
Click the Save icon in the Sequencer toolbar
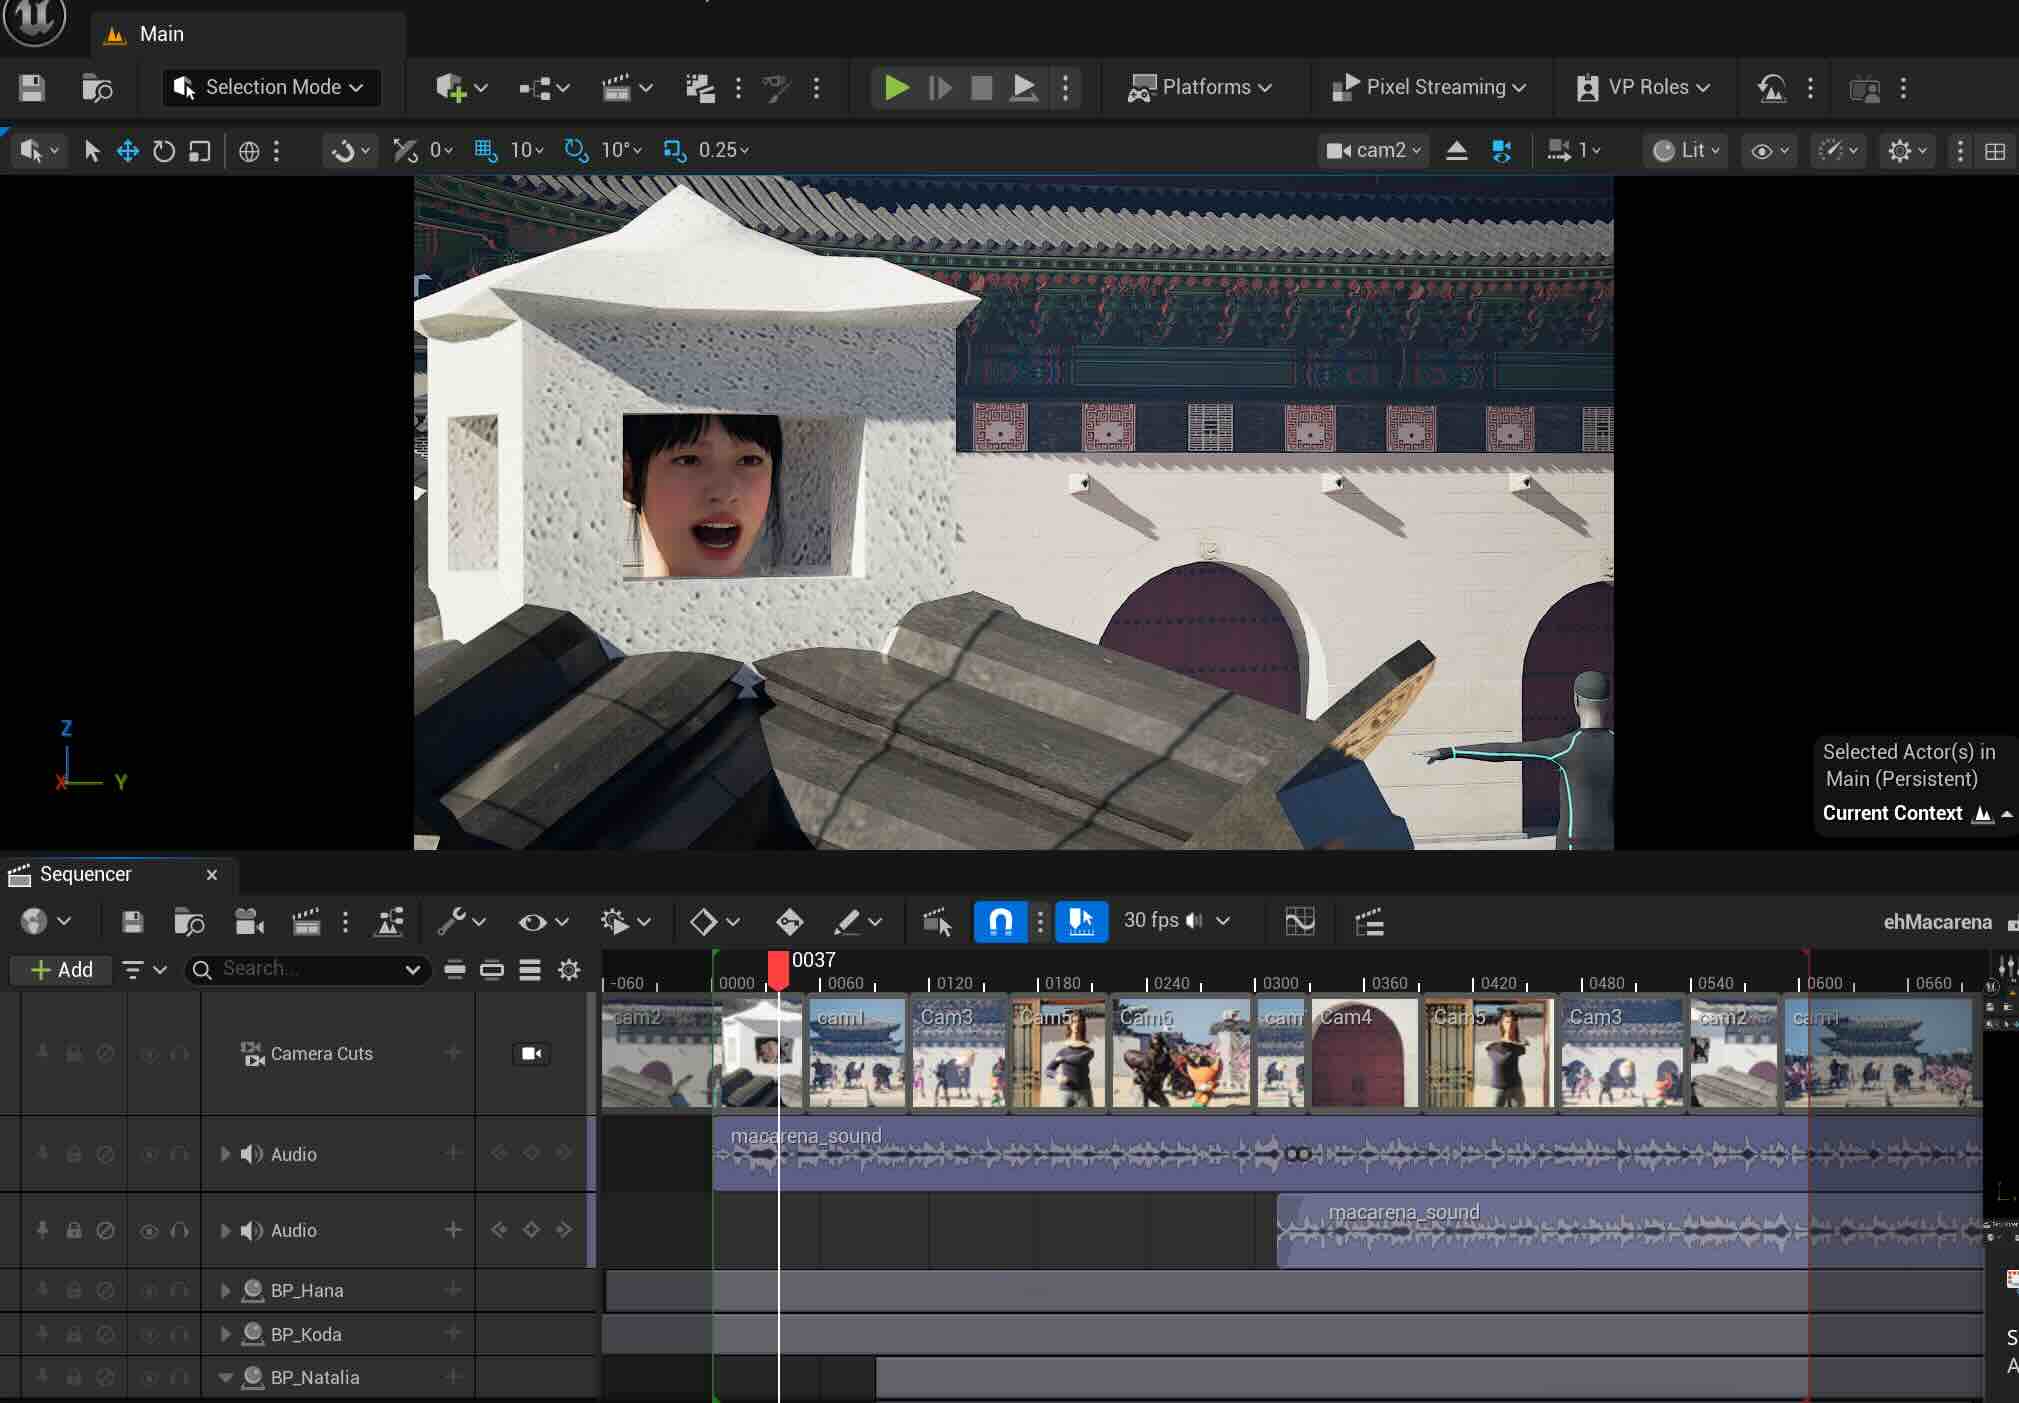(x=132, y=922)
